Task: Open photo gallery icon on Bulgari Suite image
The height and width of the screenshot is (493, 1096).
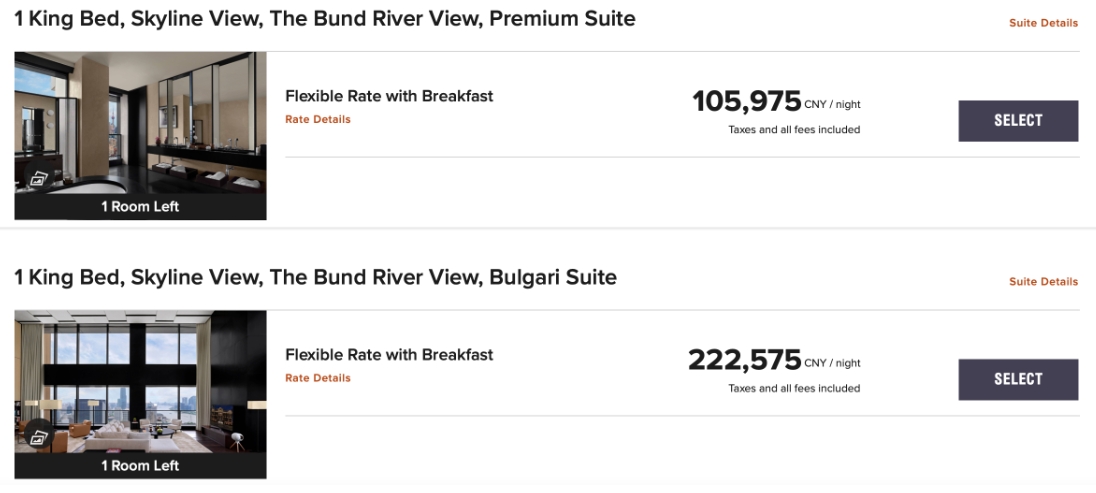Action: coord(38,437)
